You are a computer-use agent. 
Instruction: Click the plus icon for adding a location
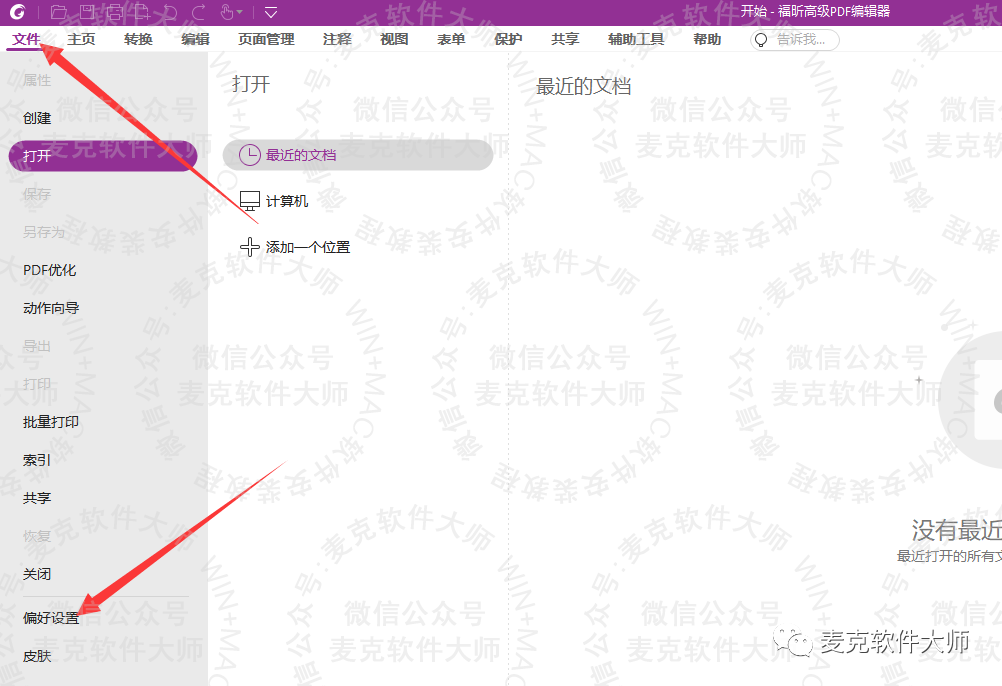pyautogui.click(x=249, y=247)
